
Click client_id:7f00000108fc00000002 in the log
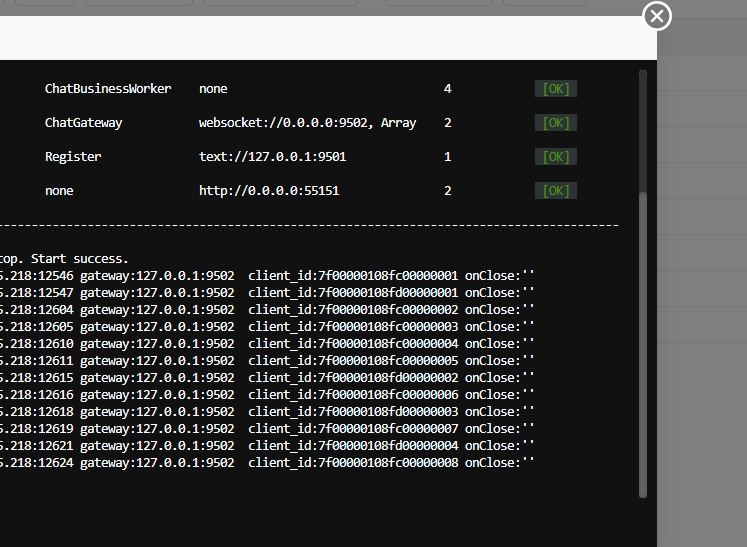[353, 310]
